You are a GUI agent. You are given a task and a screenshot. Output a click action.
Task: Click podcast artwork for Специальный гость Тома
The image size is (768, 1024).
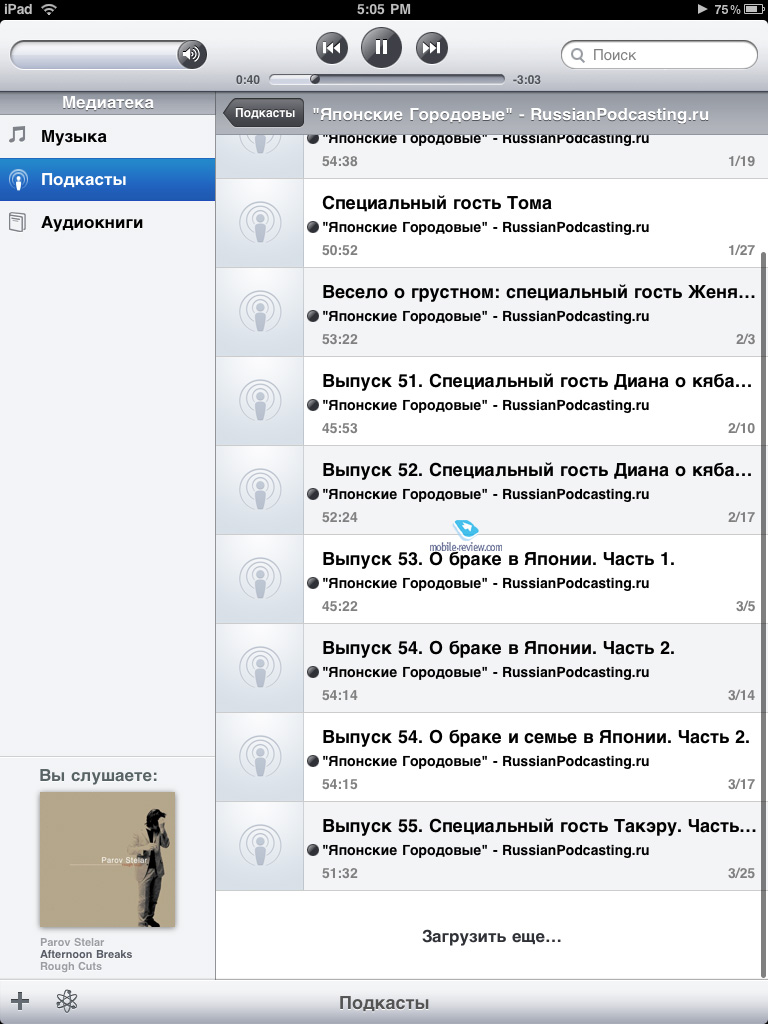click(260, 223)
